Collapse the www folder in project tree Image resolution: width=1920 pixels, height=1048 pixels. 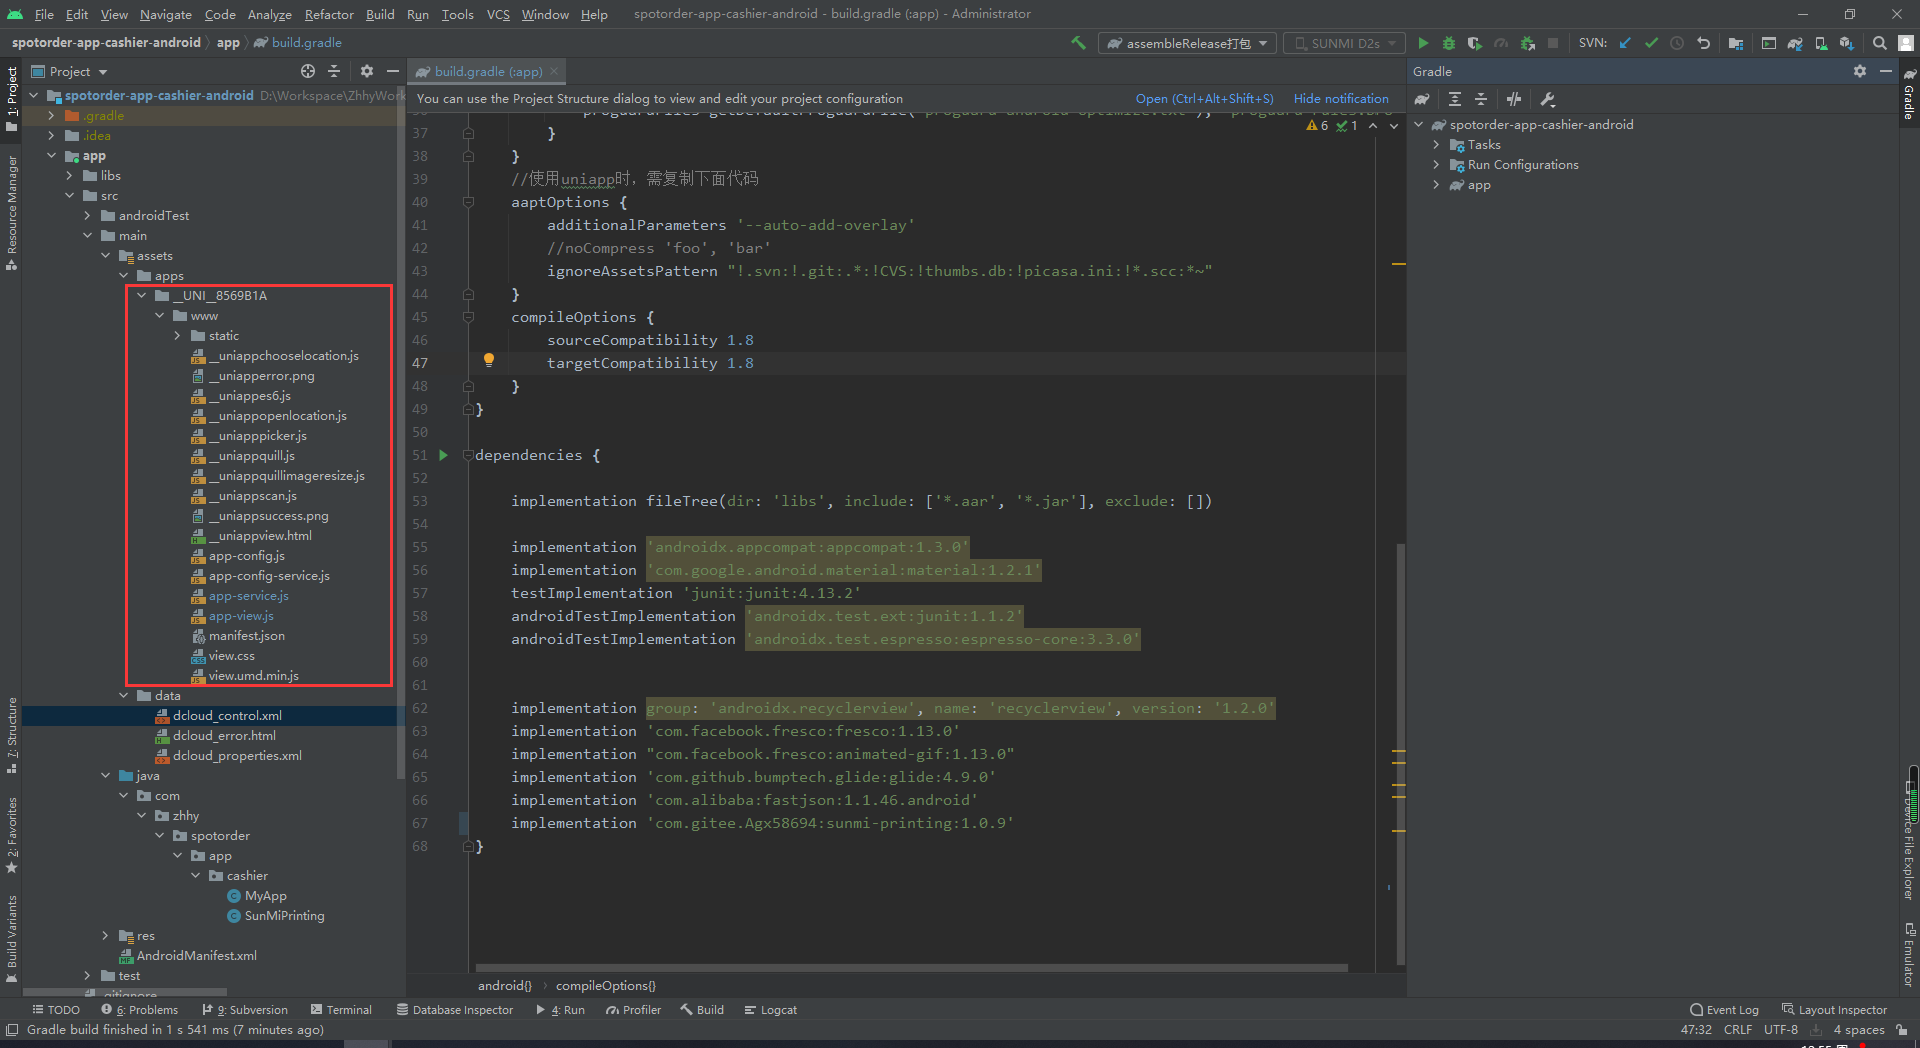pyautogui.click(x=159, y=315)
